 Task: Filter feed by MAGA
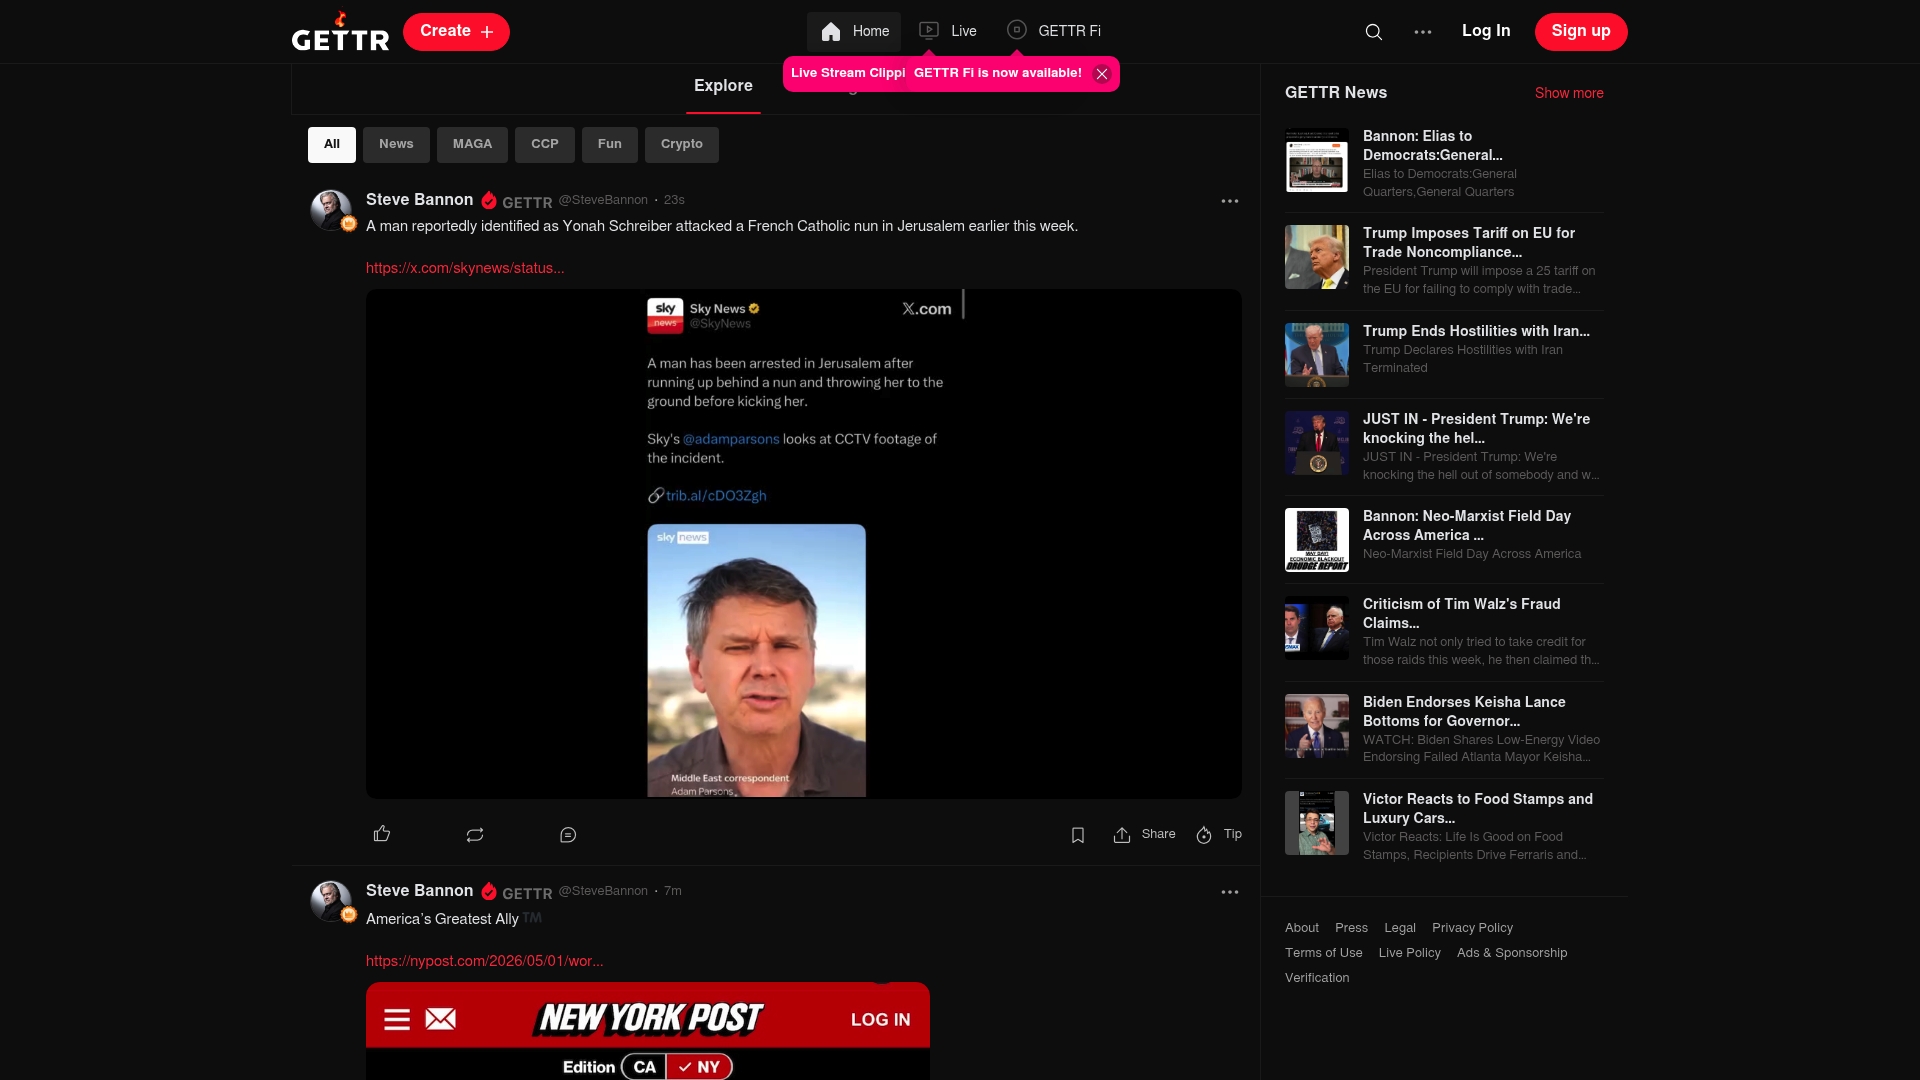click(x=472, y=144)
